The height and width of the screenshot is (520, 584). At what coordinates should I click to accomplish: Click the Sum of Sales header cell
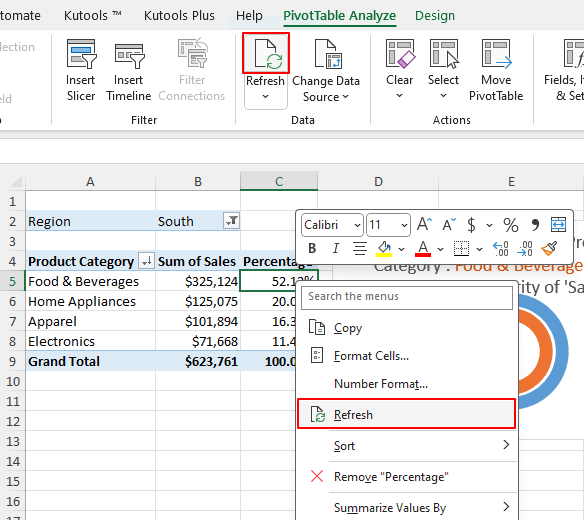(x=198, y=261)
